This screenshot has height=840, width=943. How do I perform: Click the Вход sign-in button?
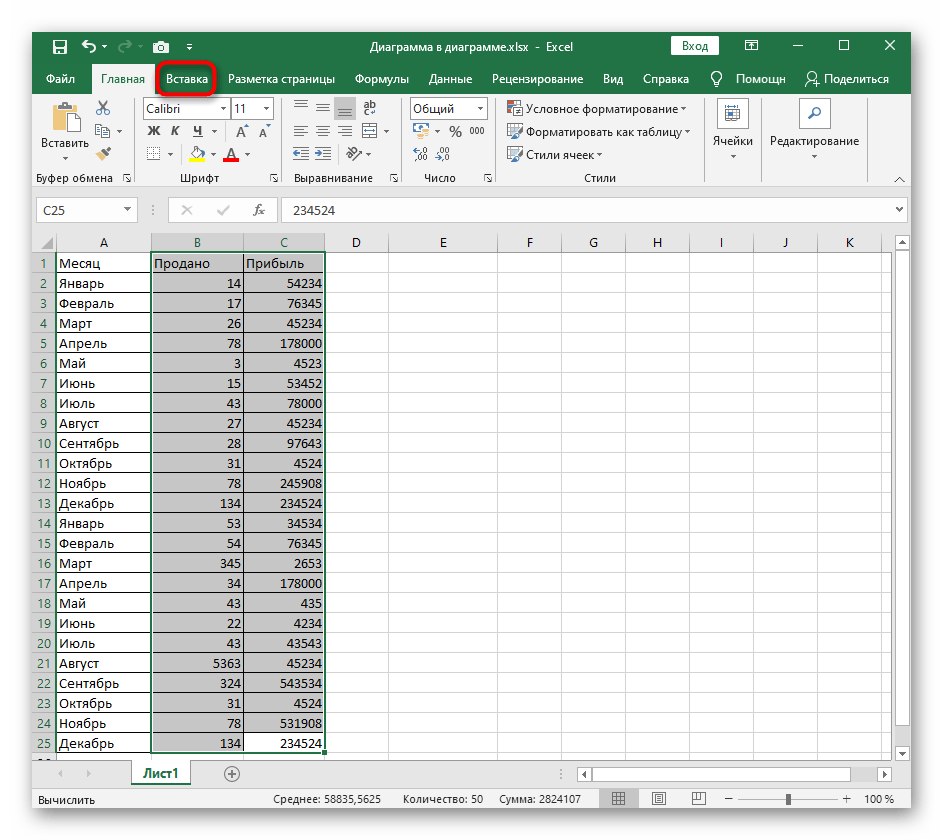[695, 46]
